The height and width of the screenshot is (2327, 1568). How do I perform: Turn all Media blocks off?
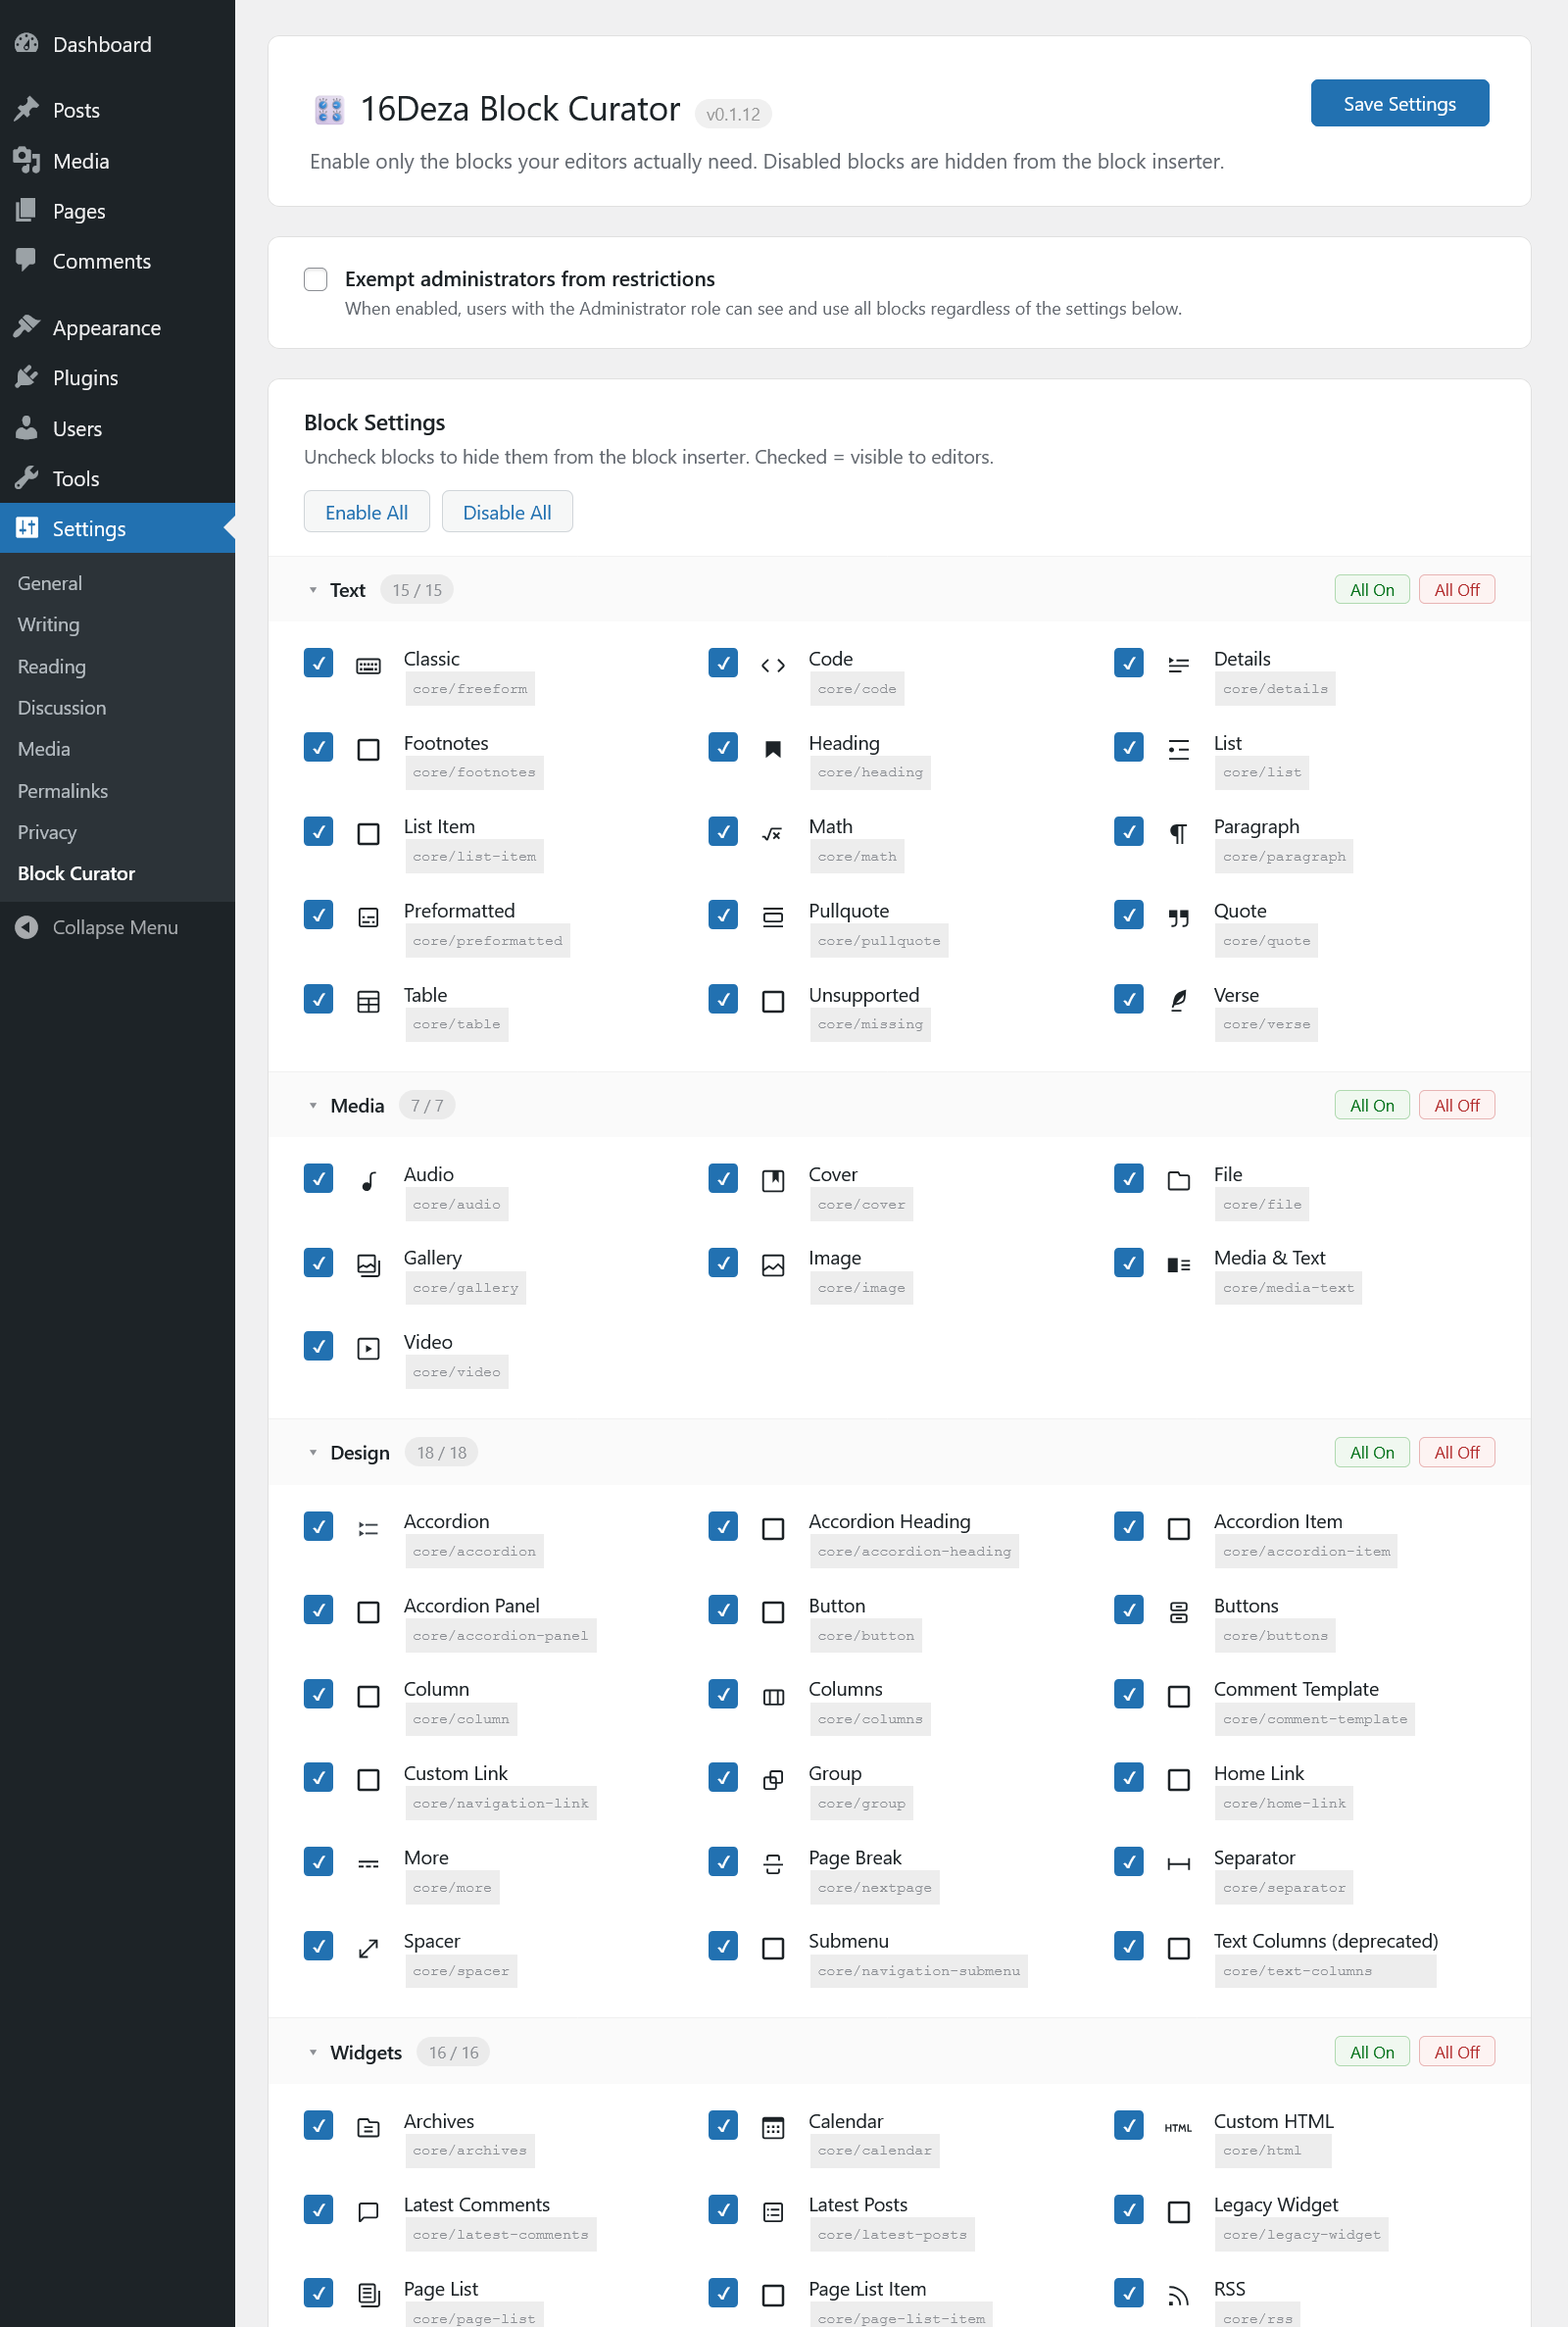pos(1457,1105)
